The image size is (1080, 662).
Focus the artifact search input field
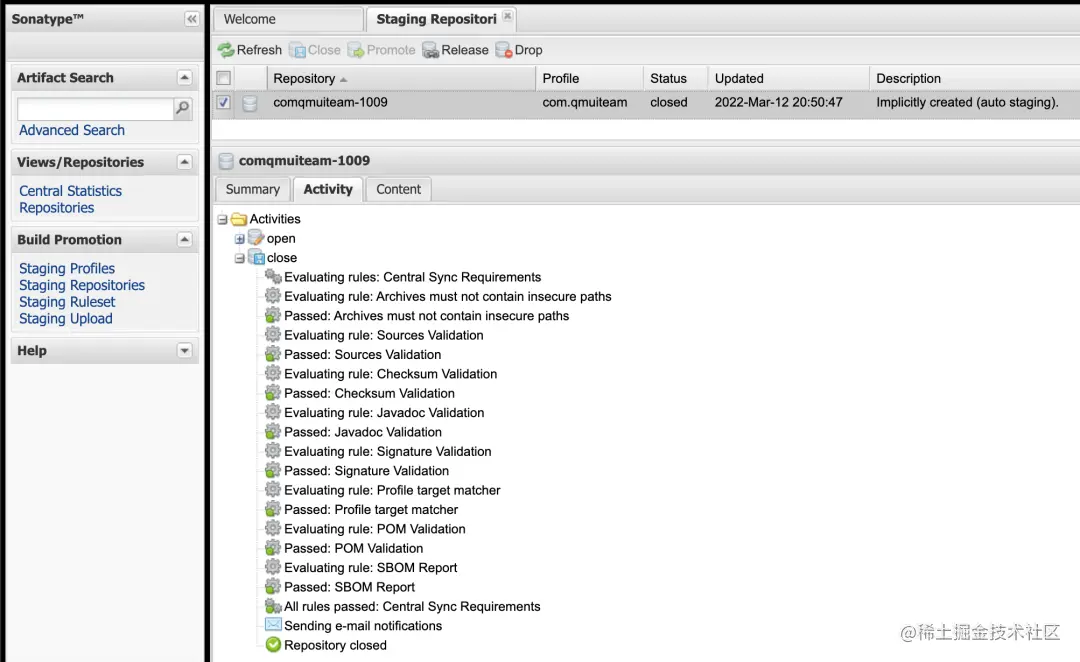[x=95, y=108]
